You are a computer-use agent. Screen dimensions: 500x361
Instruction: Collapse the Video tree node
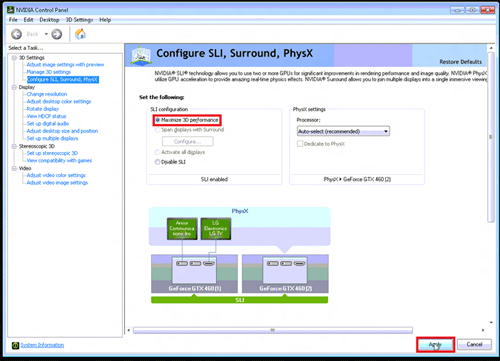pyautogui.click(x=14, y=168)
